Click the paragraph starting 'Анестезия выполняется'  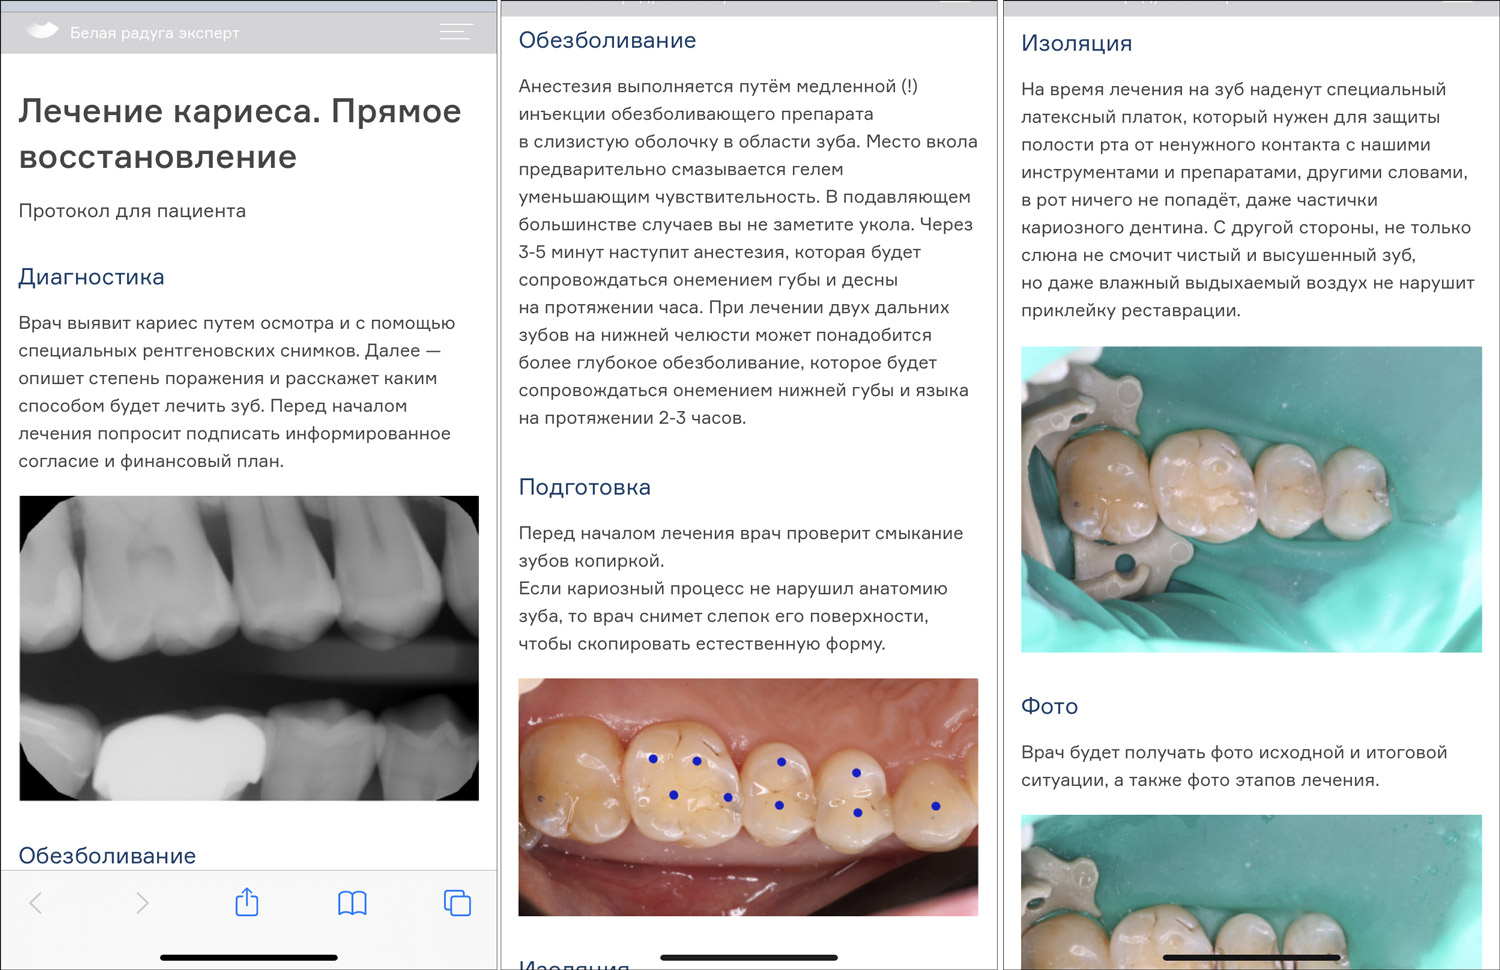coord(748,252)
